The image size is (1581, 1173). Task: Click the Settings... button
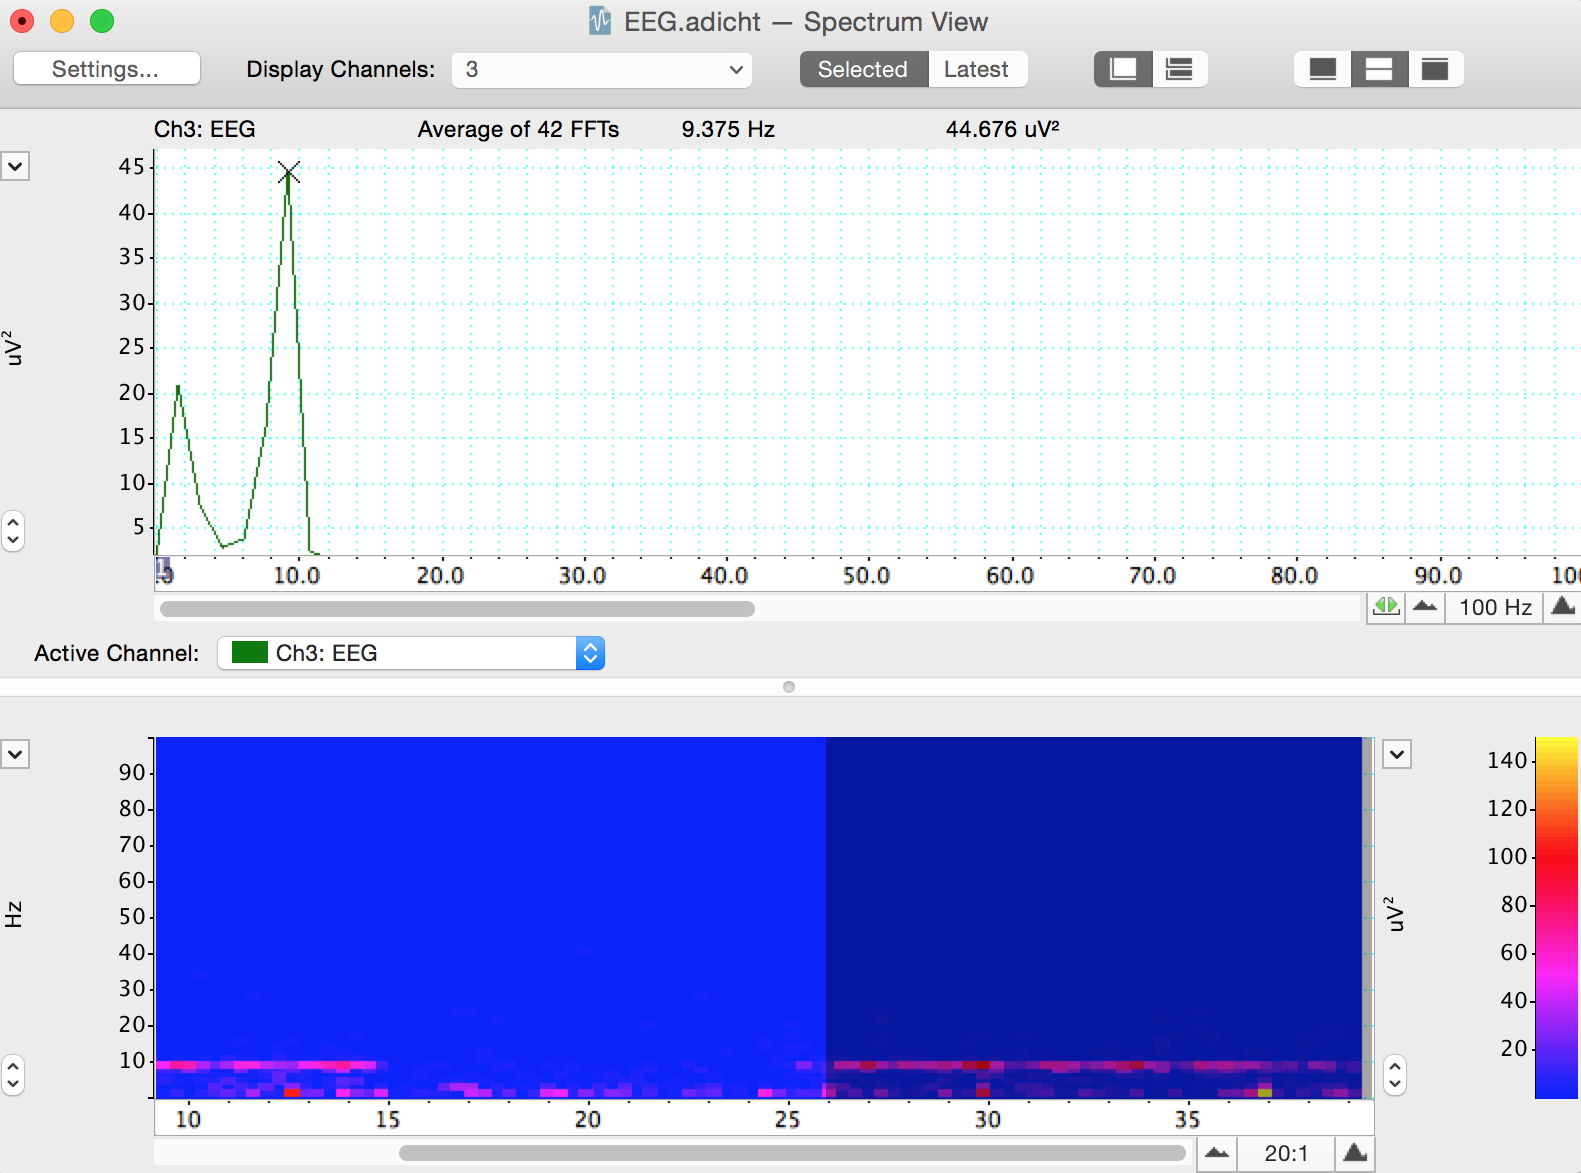[106, 69]
